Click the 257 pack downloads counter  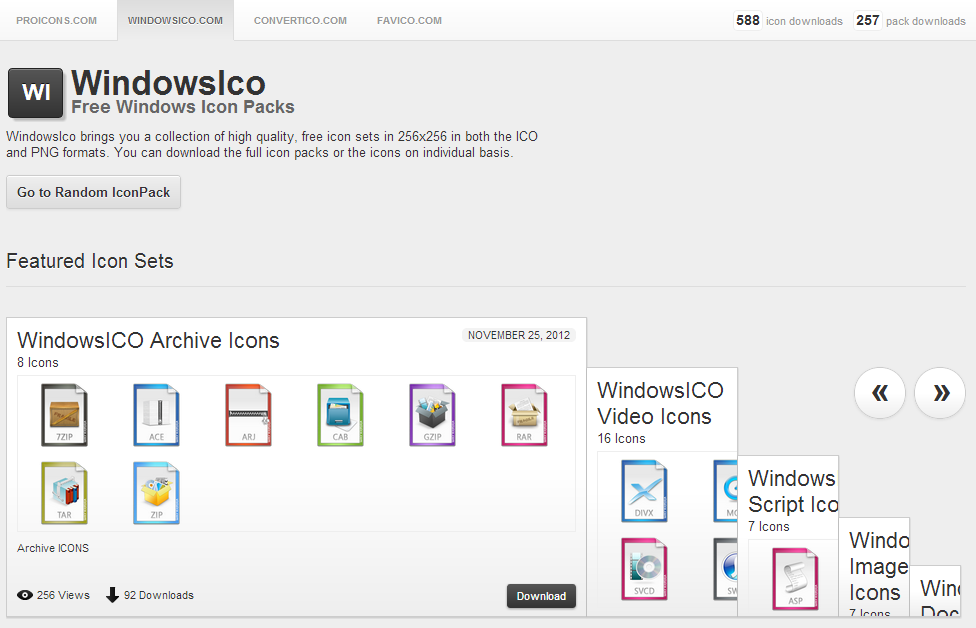click(x=910, y=21)
